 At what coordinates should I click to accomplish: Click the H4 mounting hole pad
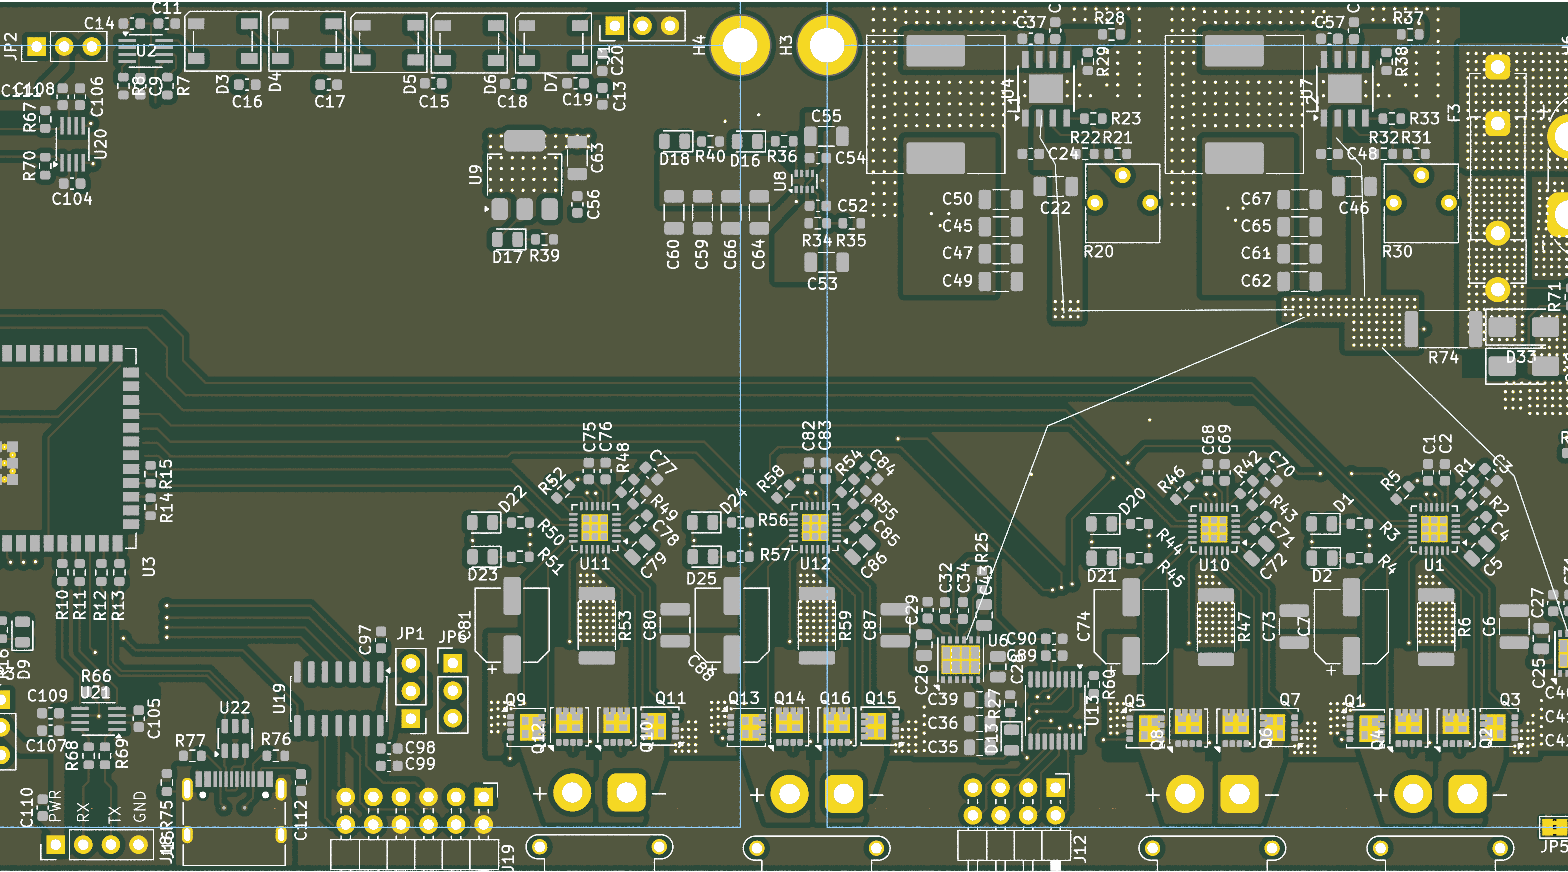tap(740, 45)
